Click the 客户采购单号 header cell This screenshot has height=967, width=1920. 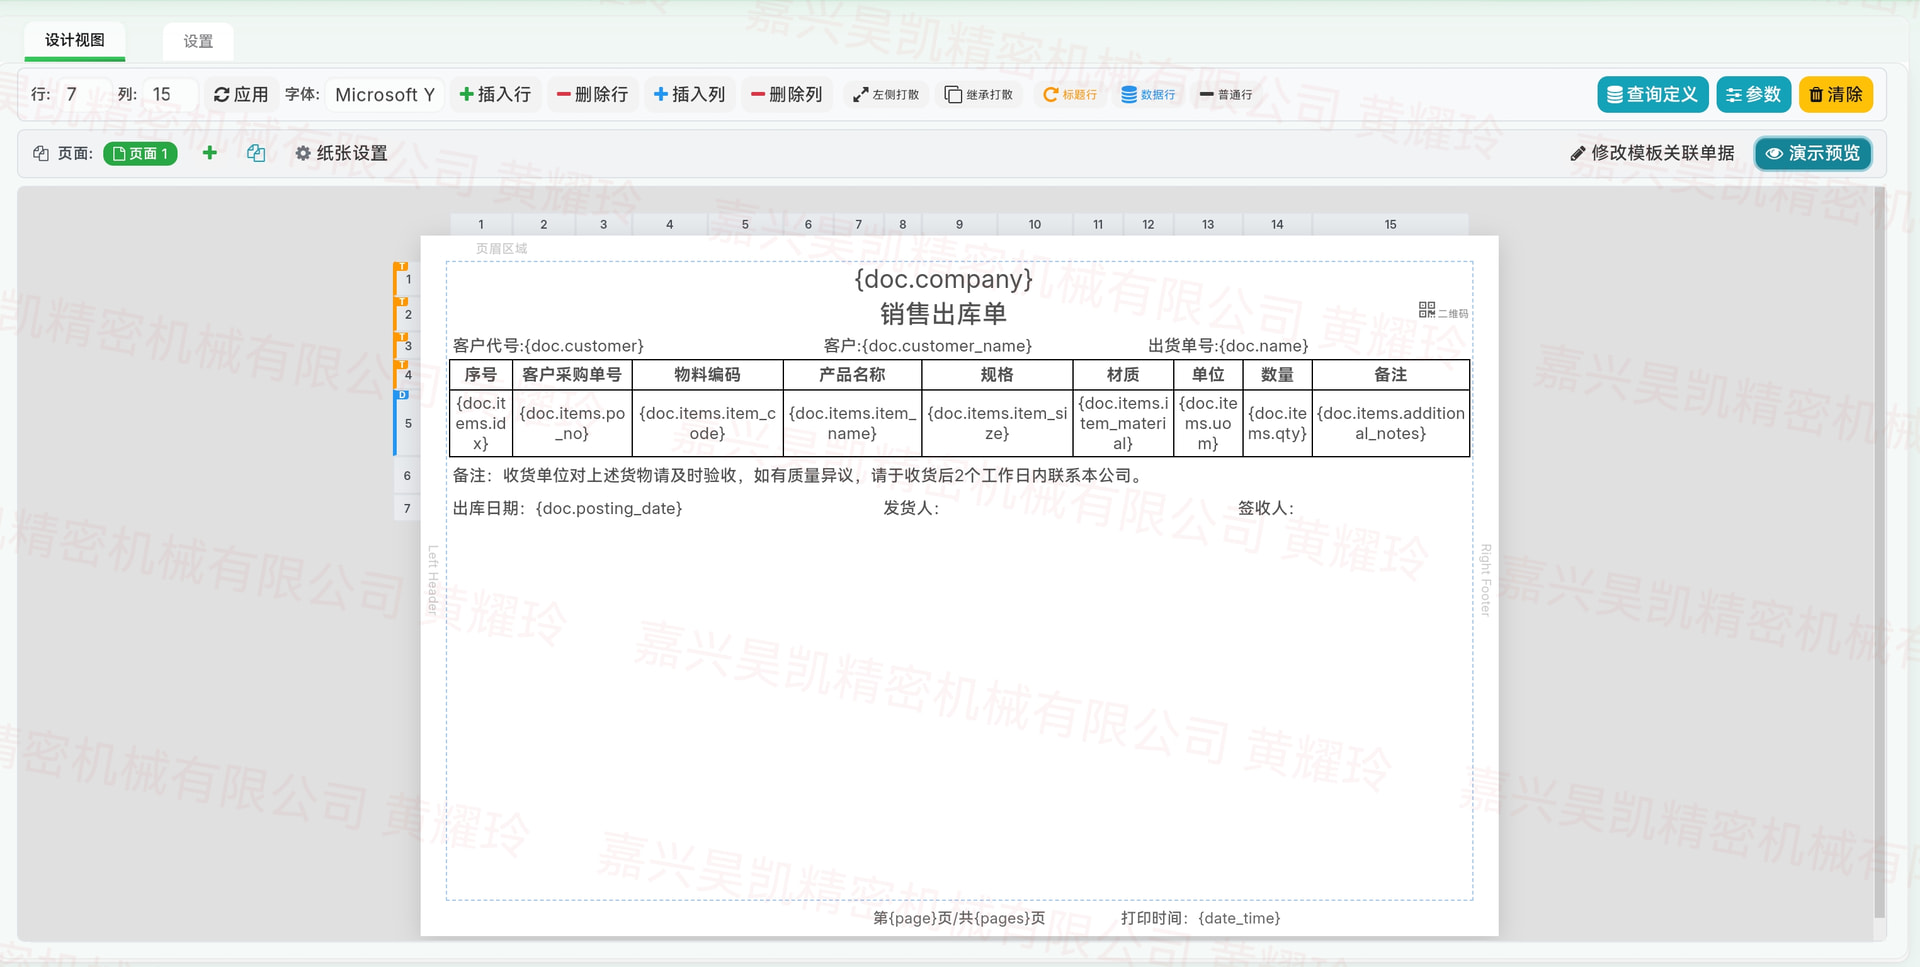tap(572, 375)
